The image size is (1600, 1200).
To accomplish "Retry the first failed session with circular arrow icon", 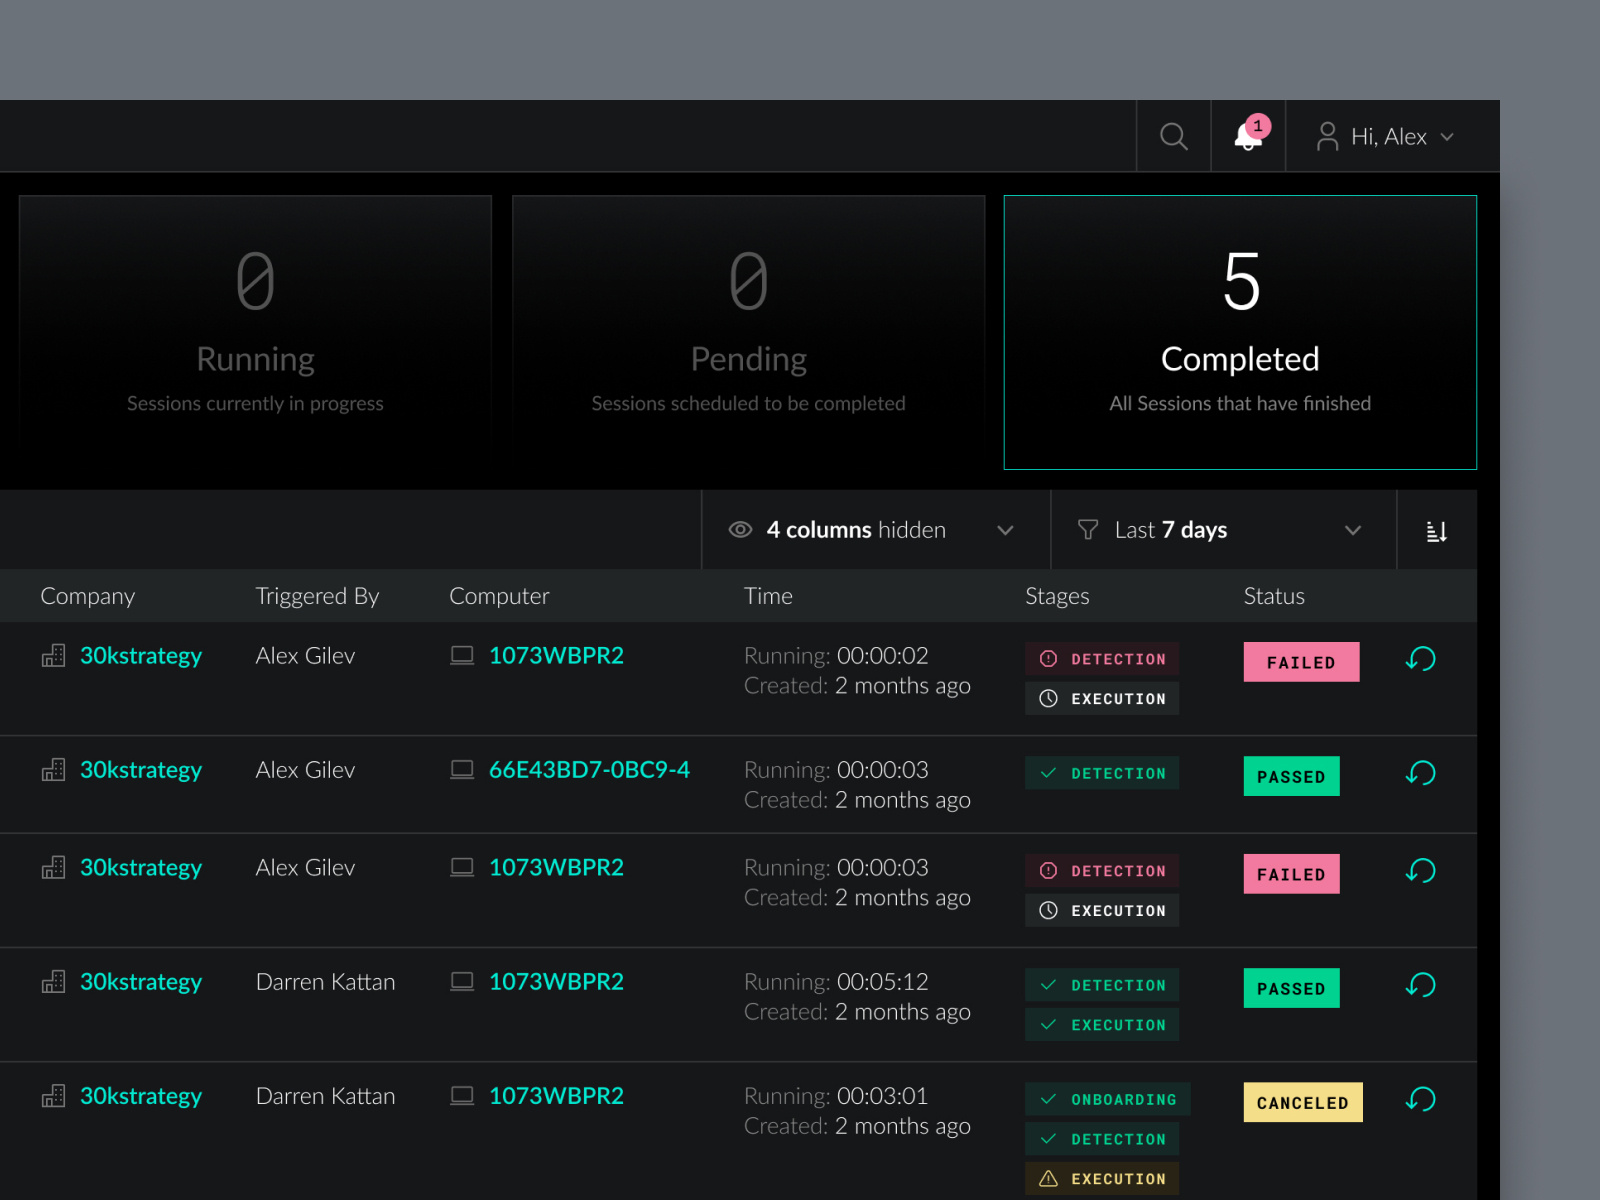I will (x=1419, y=660).
